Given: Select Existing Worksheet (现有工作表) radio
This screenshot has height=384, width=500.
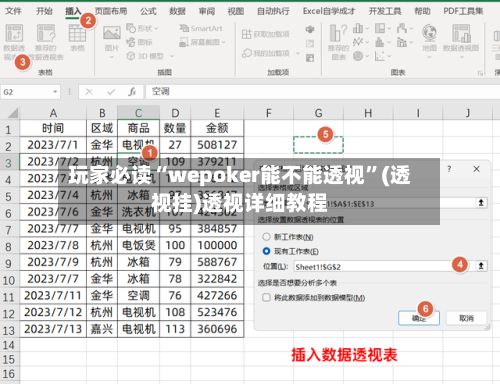Looking at the screenshot, I should (266, 251).
